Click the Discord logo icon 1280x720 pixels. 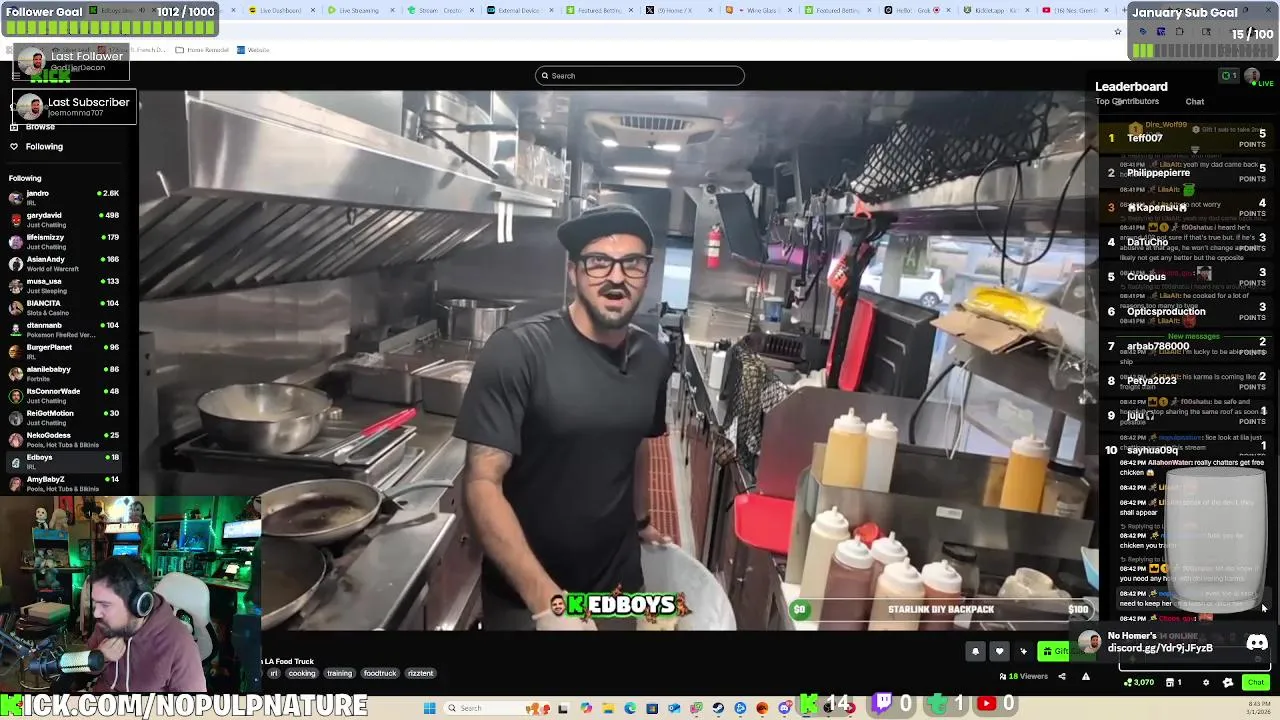(1257, 643)
